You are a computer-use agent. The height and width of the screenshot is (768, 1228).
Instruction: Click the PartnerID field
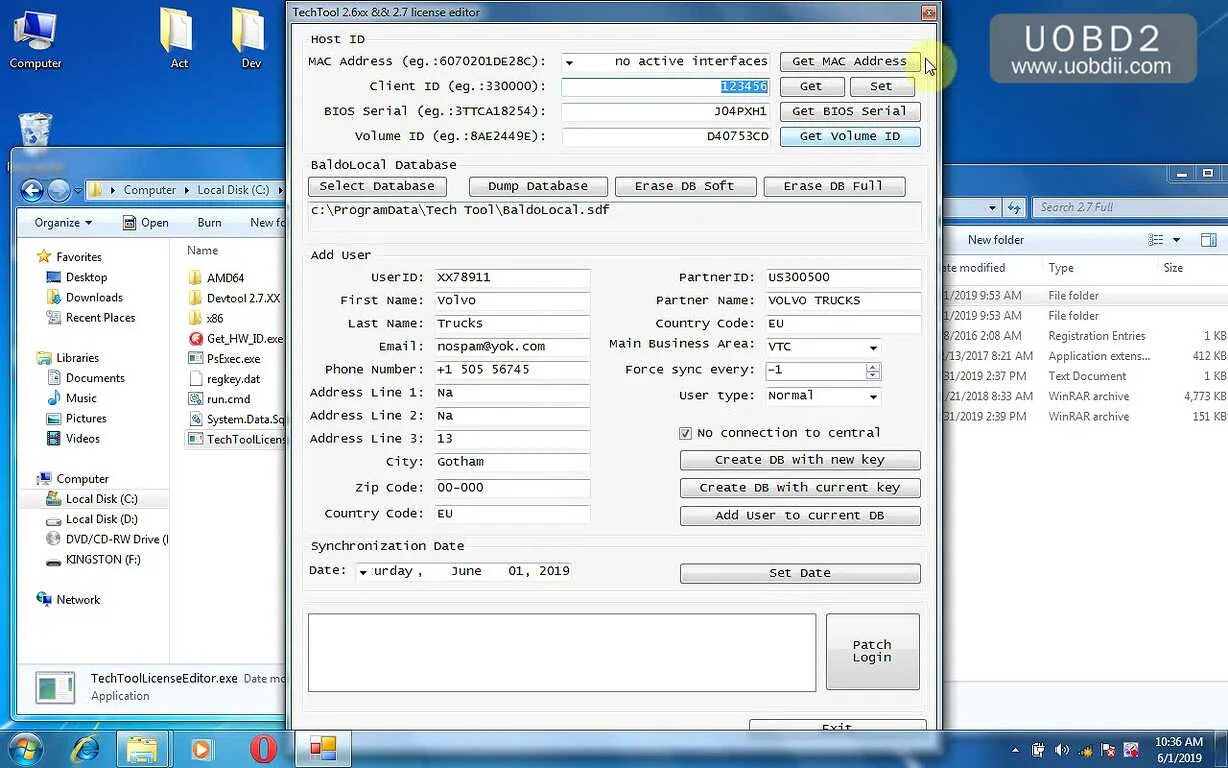pos(843,278)
